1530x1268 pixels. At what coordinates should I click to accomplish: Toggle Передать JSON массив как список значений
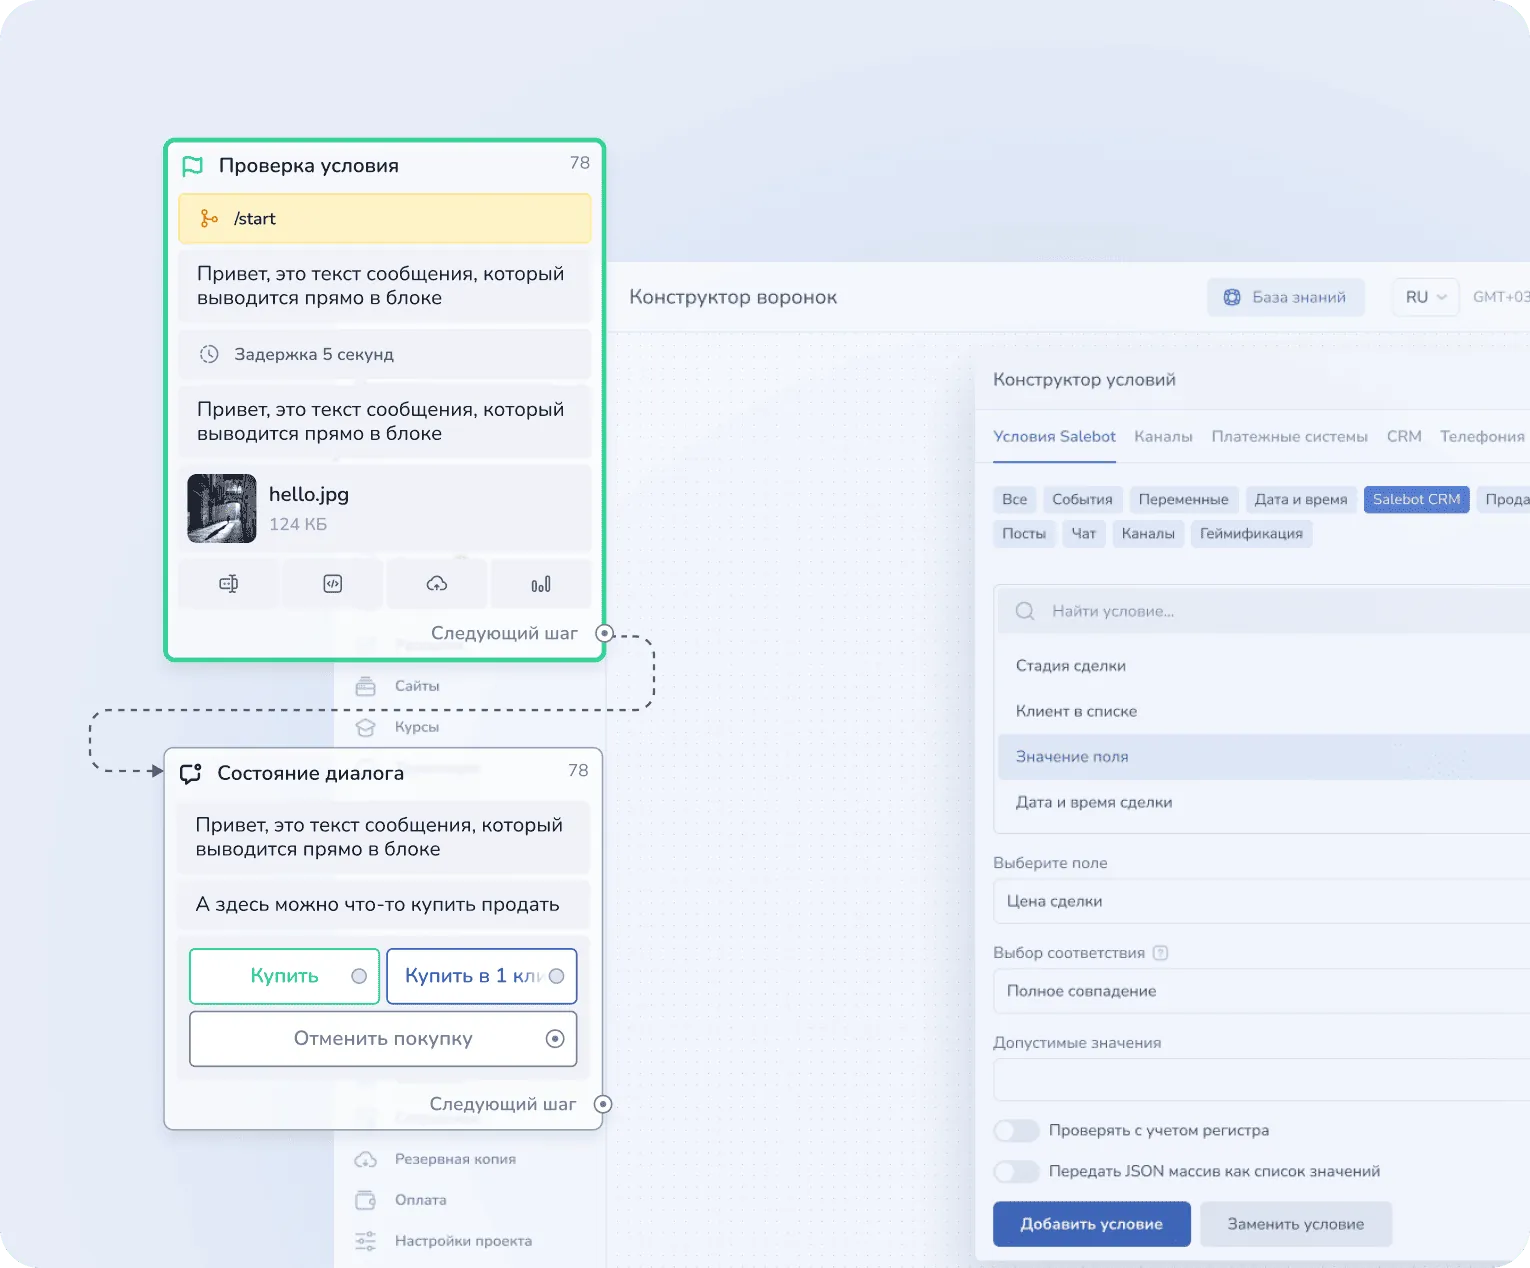[x=1016, y=1171]
